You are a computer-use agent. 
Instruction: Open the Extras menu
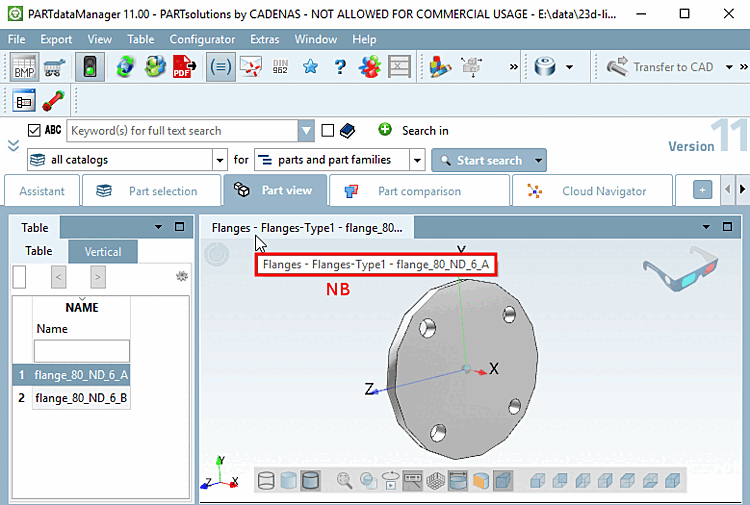[x=265, y=39]
